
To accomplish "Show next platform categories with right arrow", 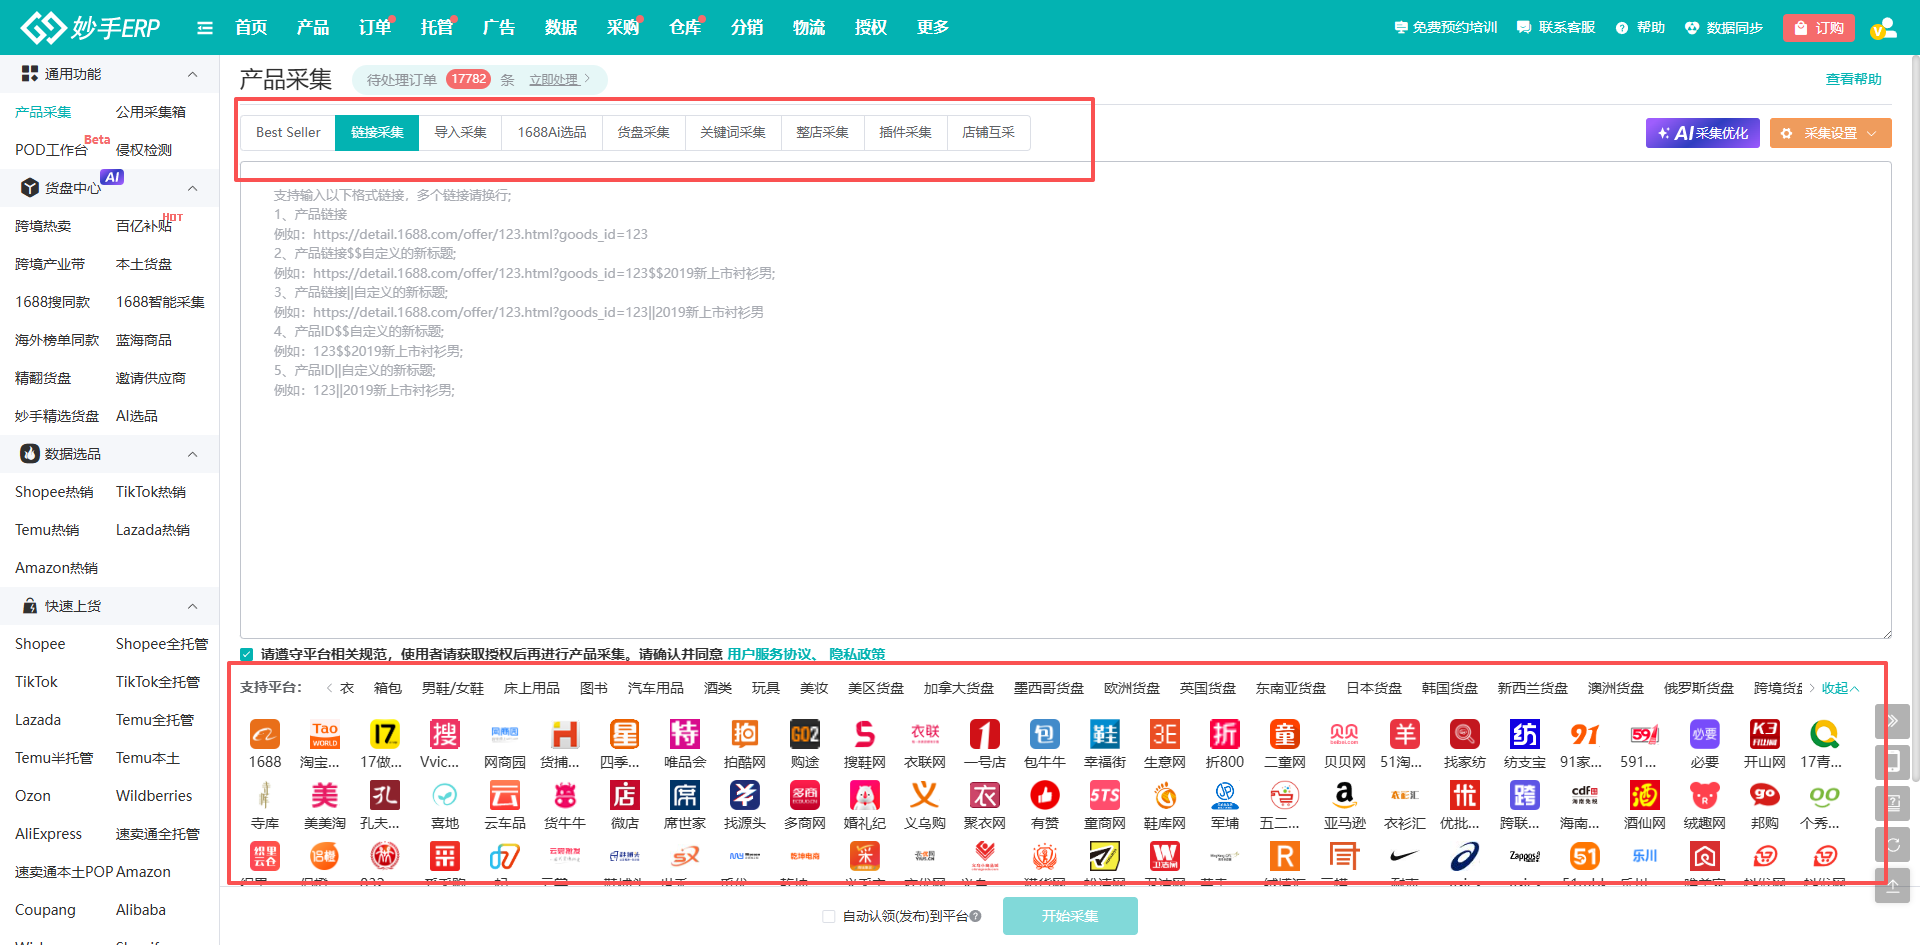I will point(1812,688).
